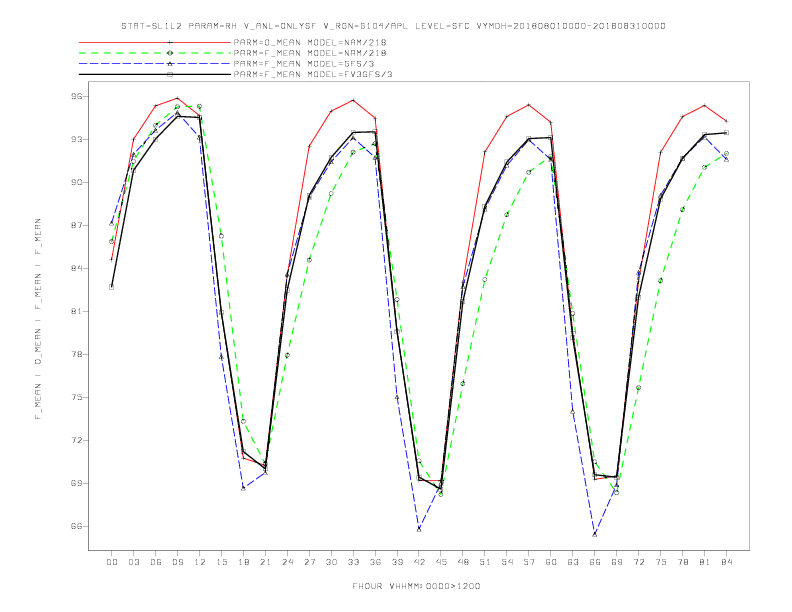Click x-axis forecast hour label 72
This screenshot has height=612, width=792.
[x=638, y=562]
